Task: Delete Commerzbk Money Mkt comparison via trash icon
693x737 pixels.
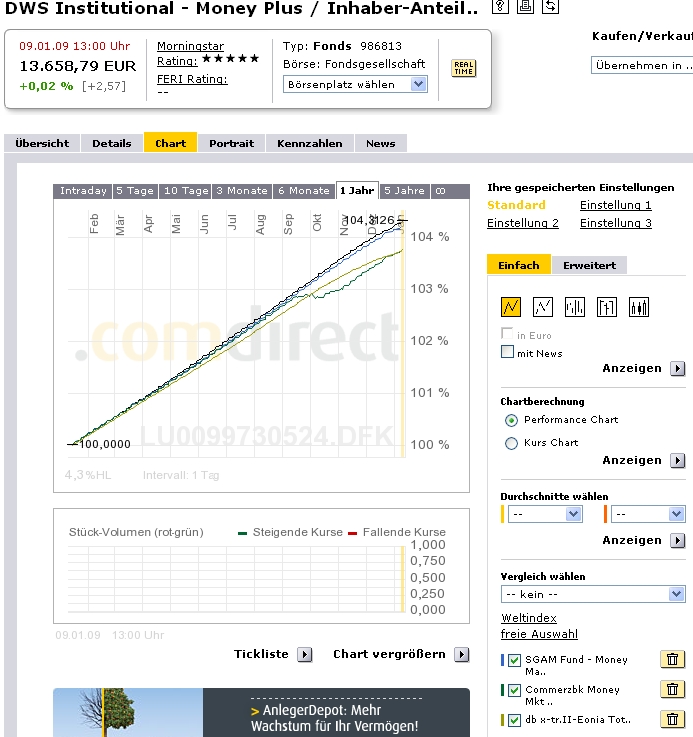Action: pos(672,690)
